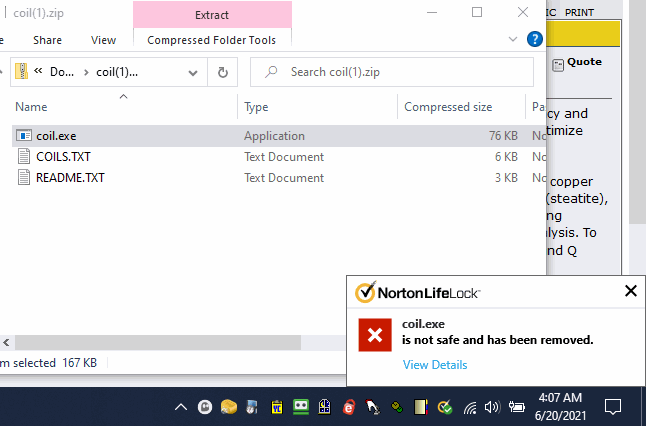Open the Compressed Folder Tools tab

pyautogui.click(x=212, y=40)
